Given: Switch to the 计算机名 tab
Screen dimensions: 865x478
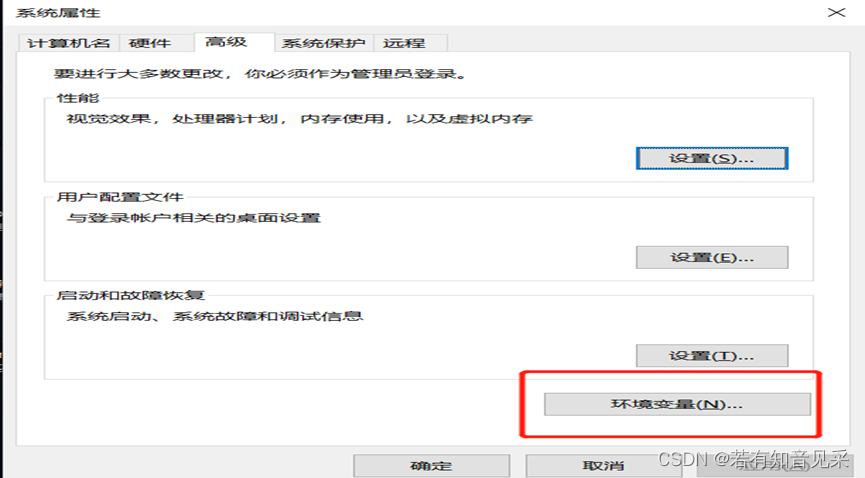Looking at the screenshot, I should click(x=68, y=43).
